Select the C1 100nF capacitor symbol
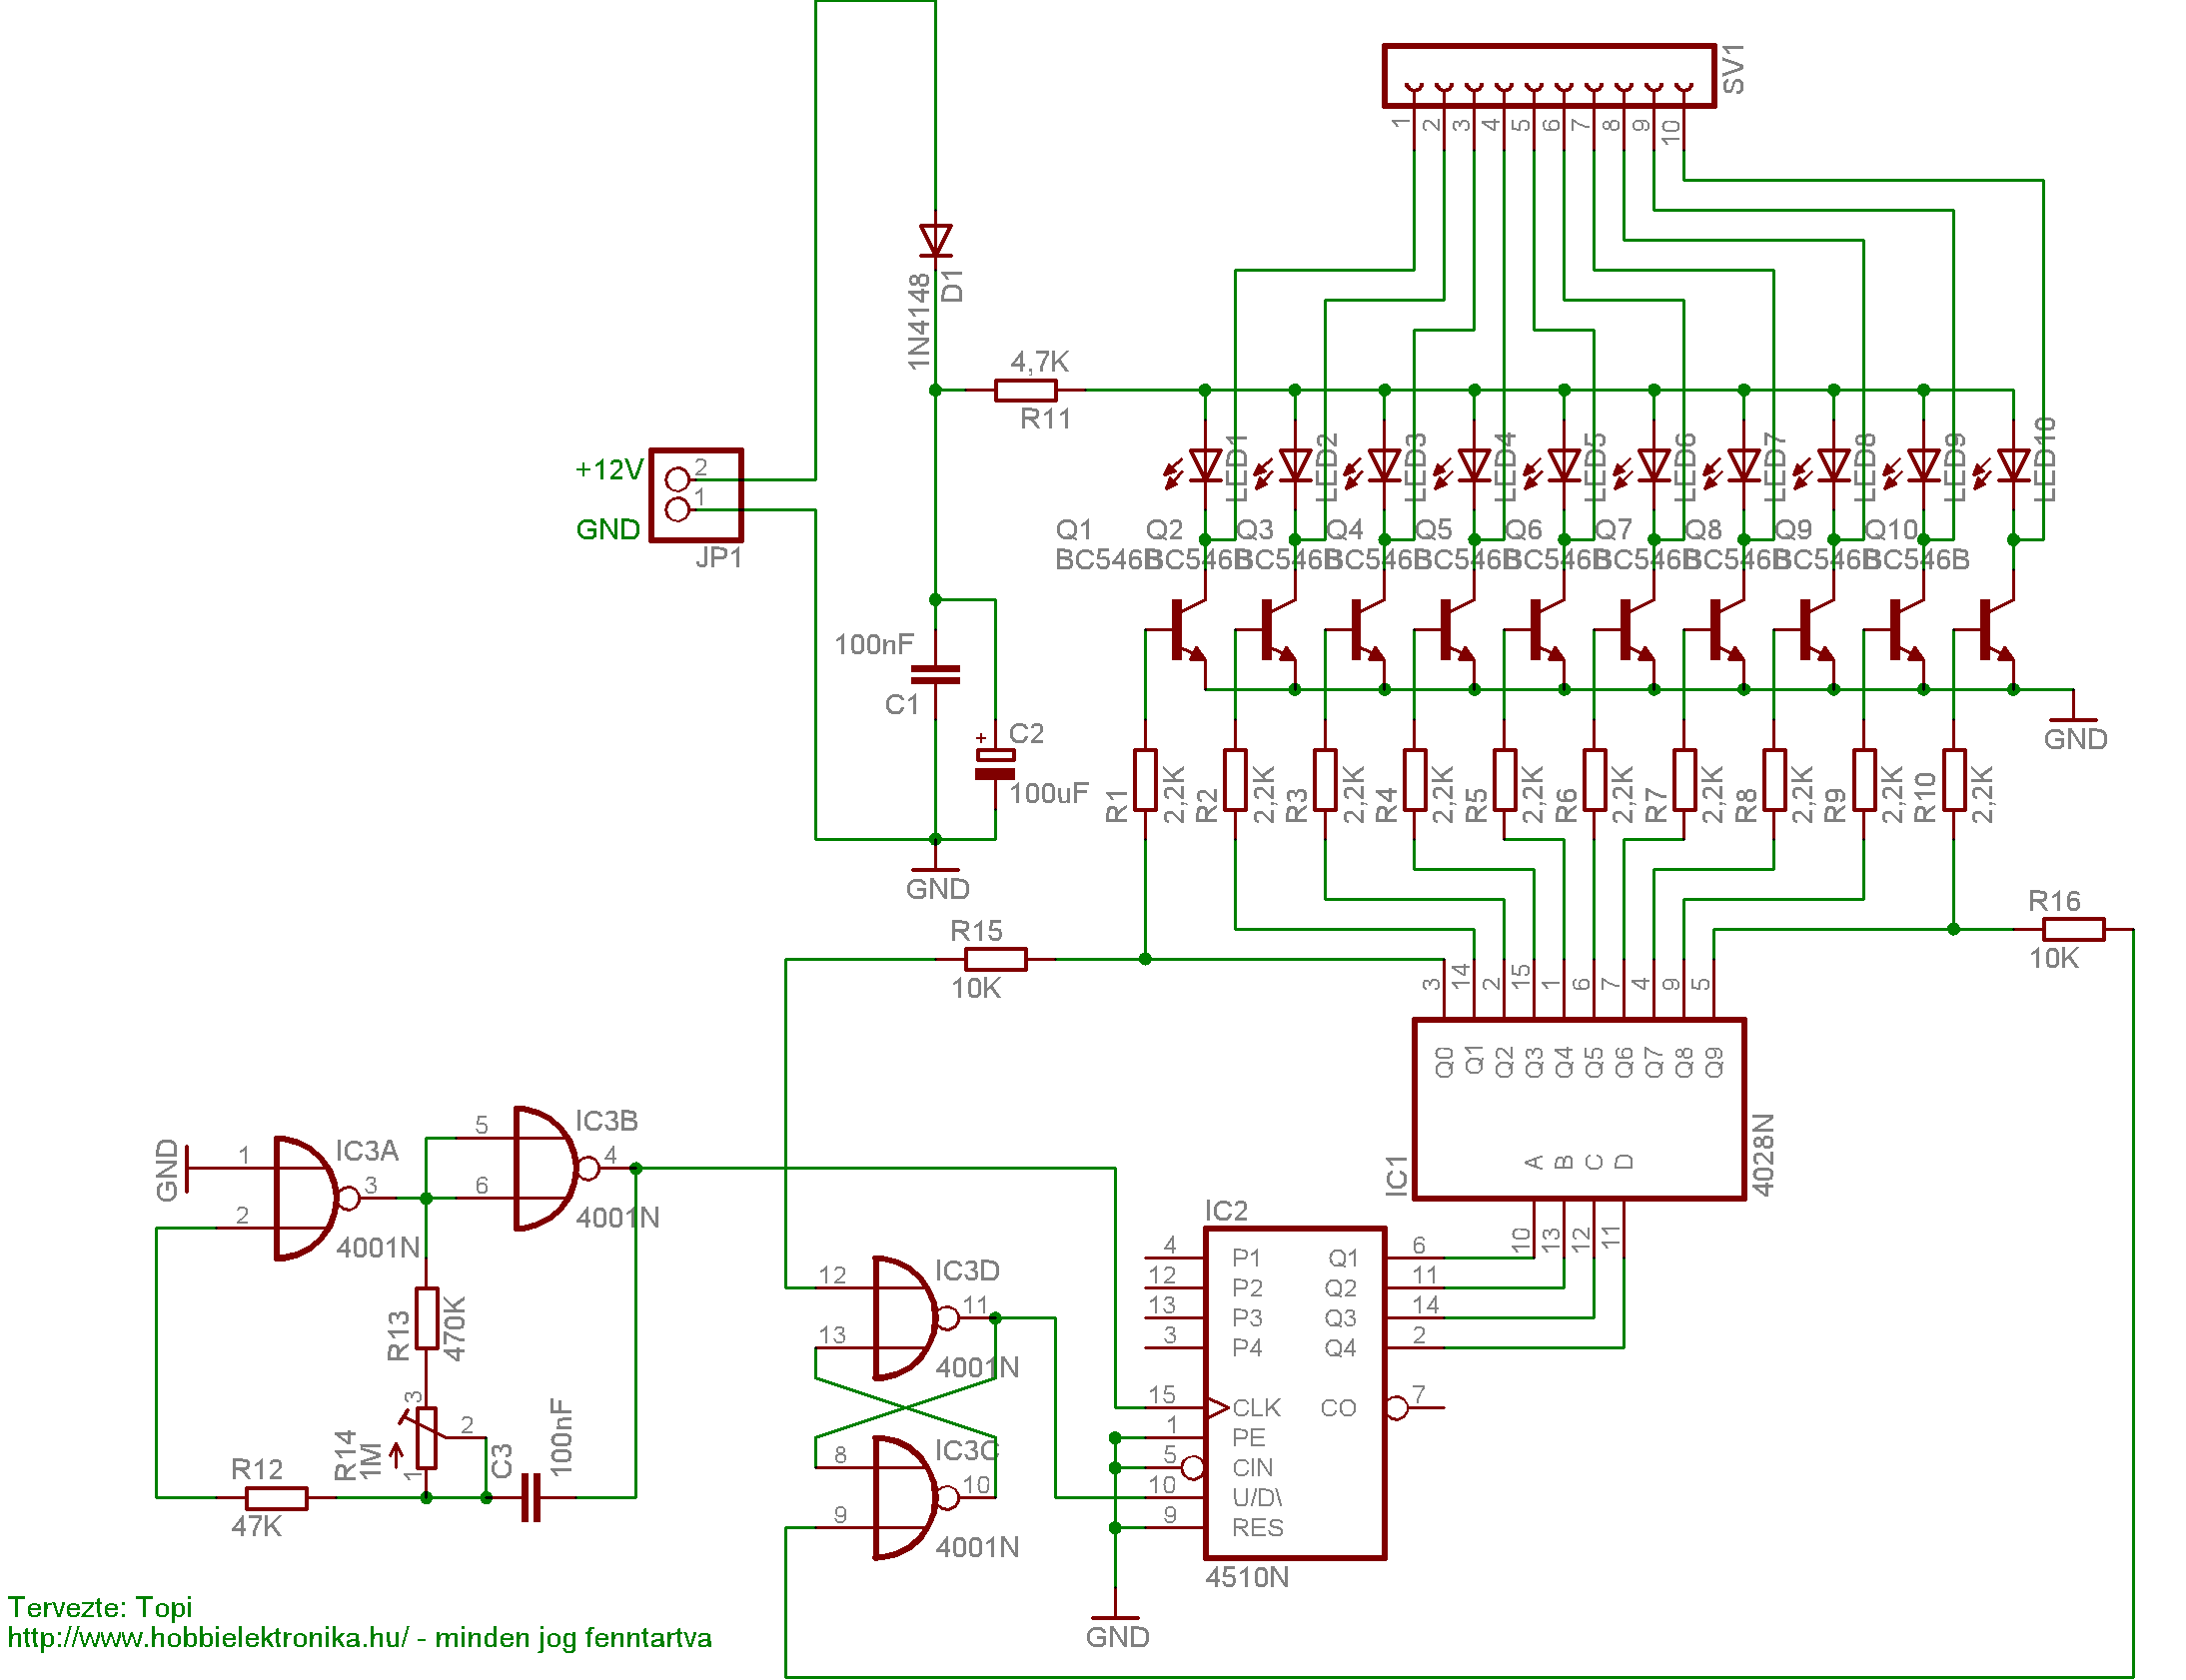2186x1680 pixels. pyautogui.click(x=935, y=675)
